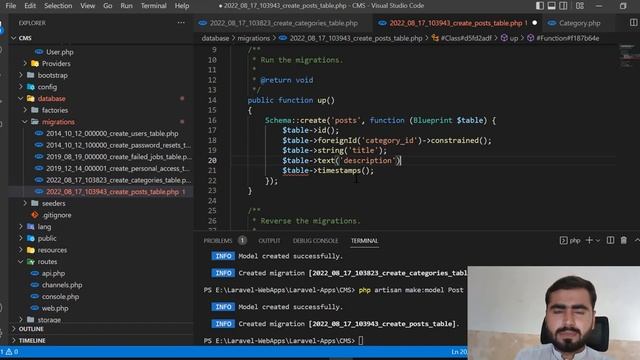This screenshot has width=640, height=360.
Task: Open the create_failed_jobs_table migration file
Action: (118, 157)
